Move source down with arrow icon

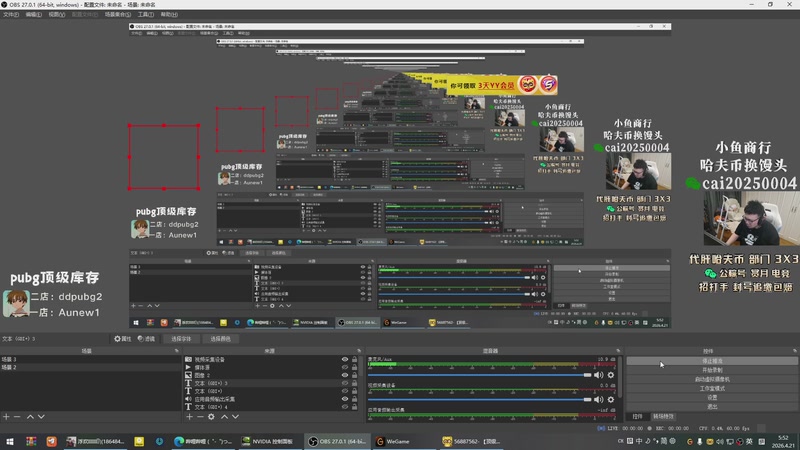235,417
